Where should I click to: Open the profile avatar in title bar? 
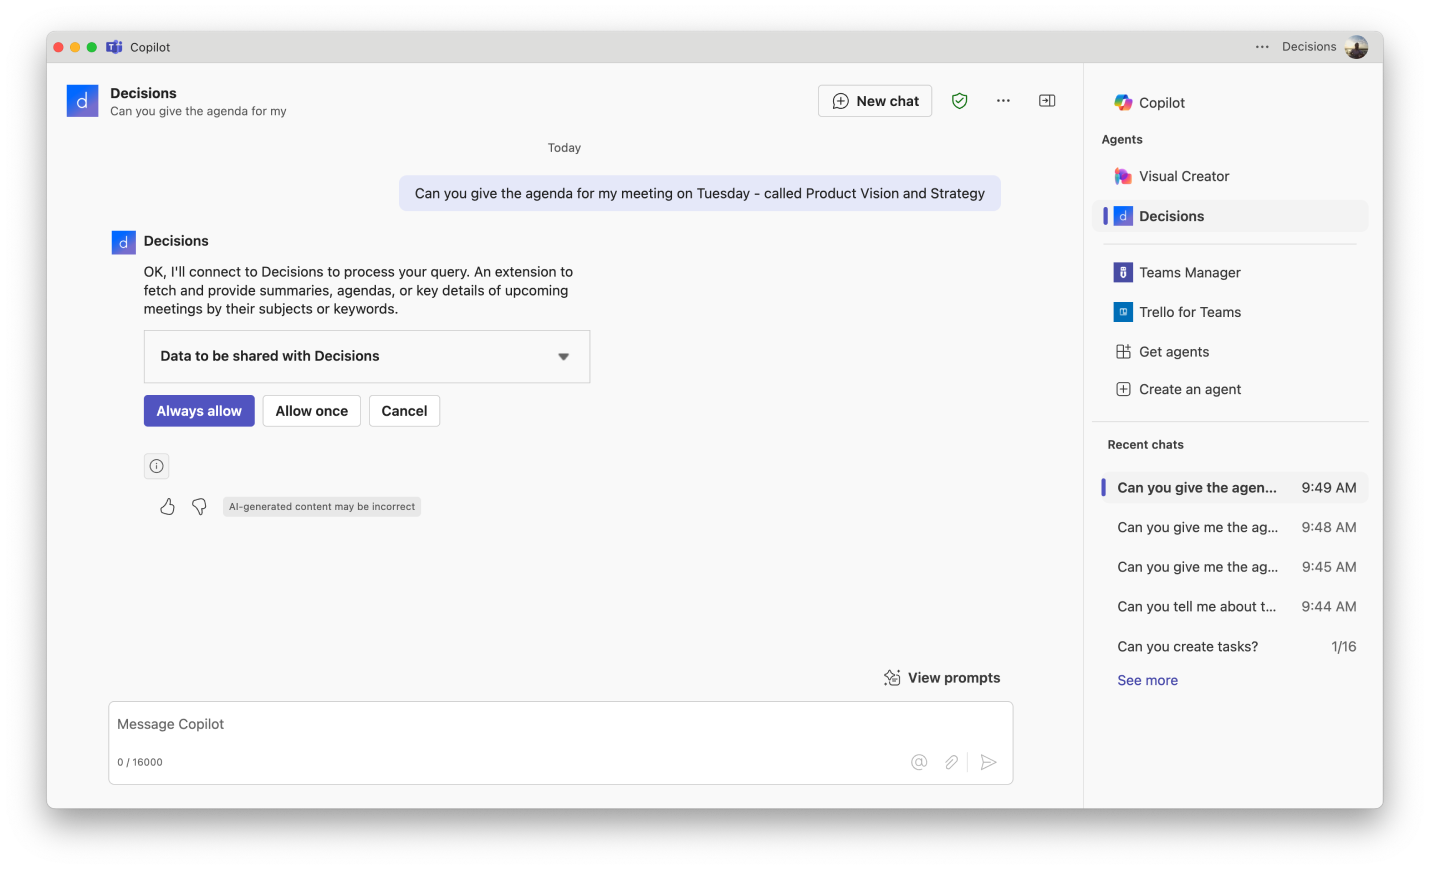click(x=1357, y=47)
